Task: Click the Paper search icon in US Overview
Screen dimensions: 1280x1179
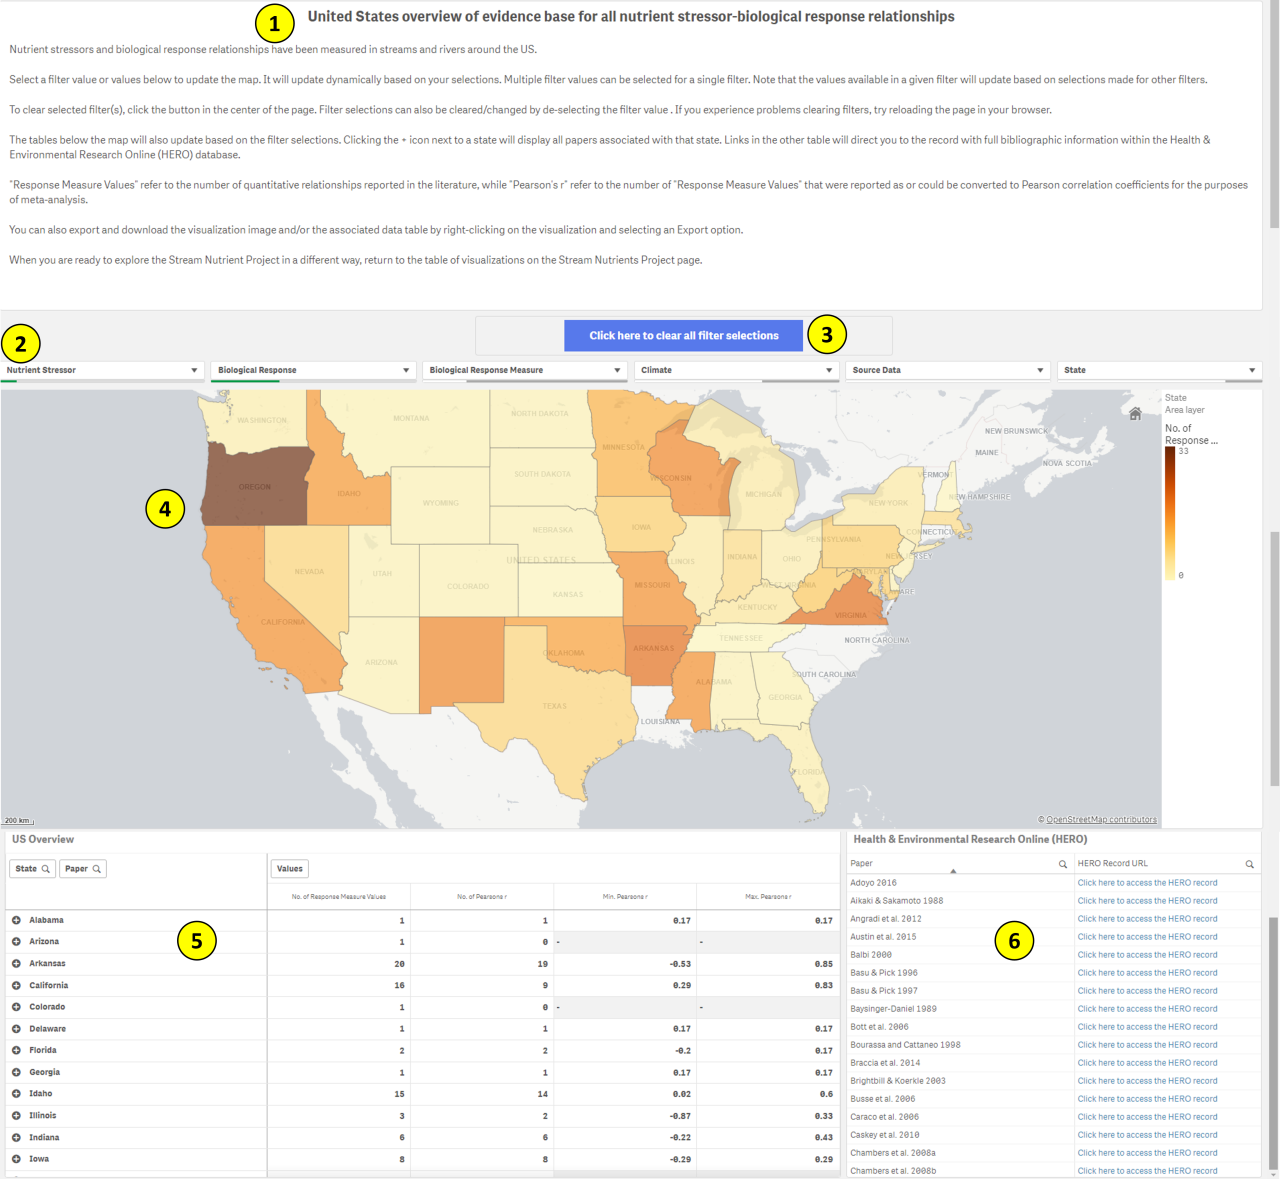Action: click(97, 868)
